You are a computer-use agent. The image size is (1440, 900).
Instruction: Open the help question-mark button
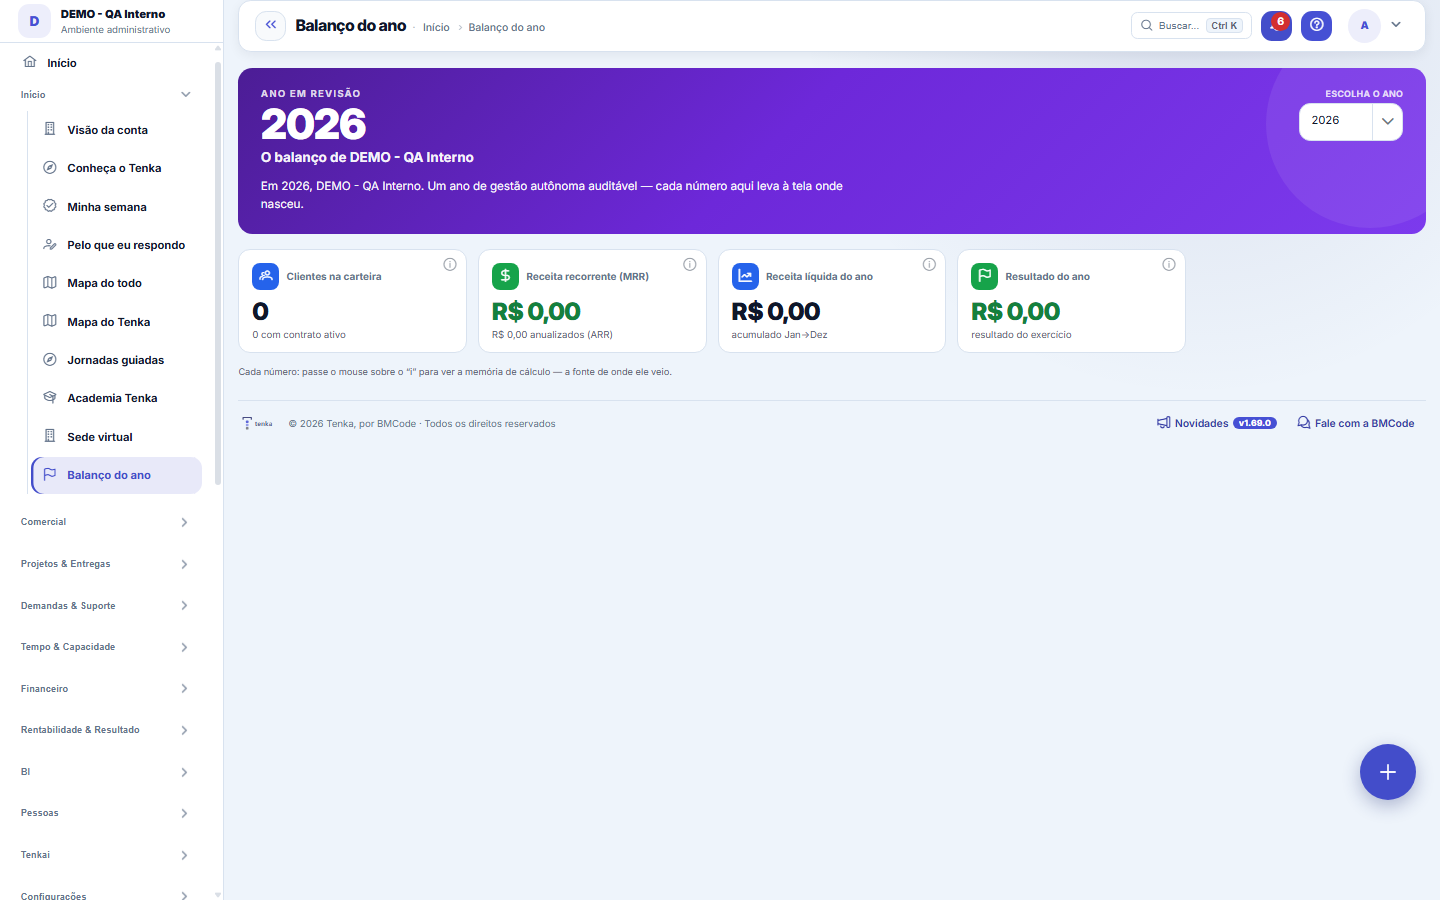(1316, 25)
